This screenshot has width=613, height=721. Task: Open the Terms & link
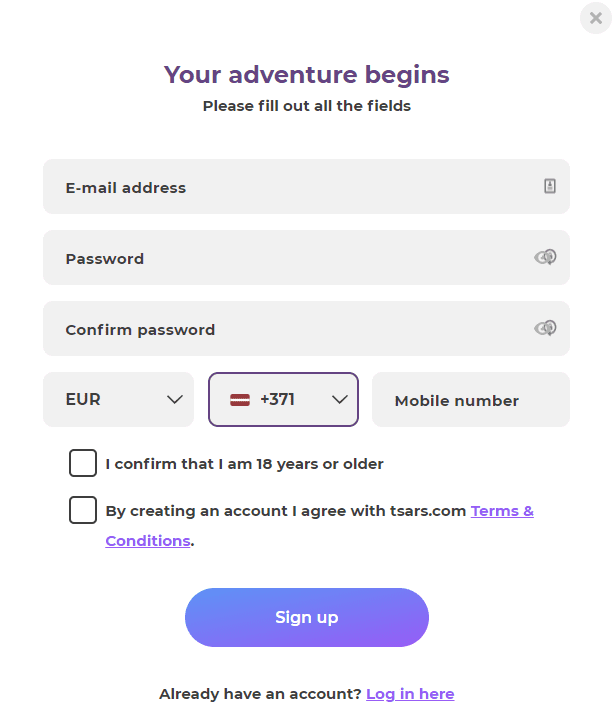(502, 511)
